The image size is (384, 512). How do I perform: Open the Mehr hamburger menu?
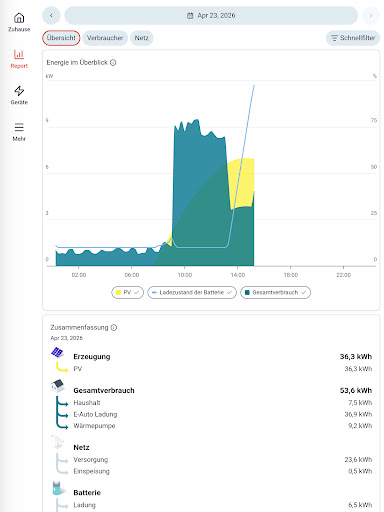[19, 127]
